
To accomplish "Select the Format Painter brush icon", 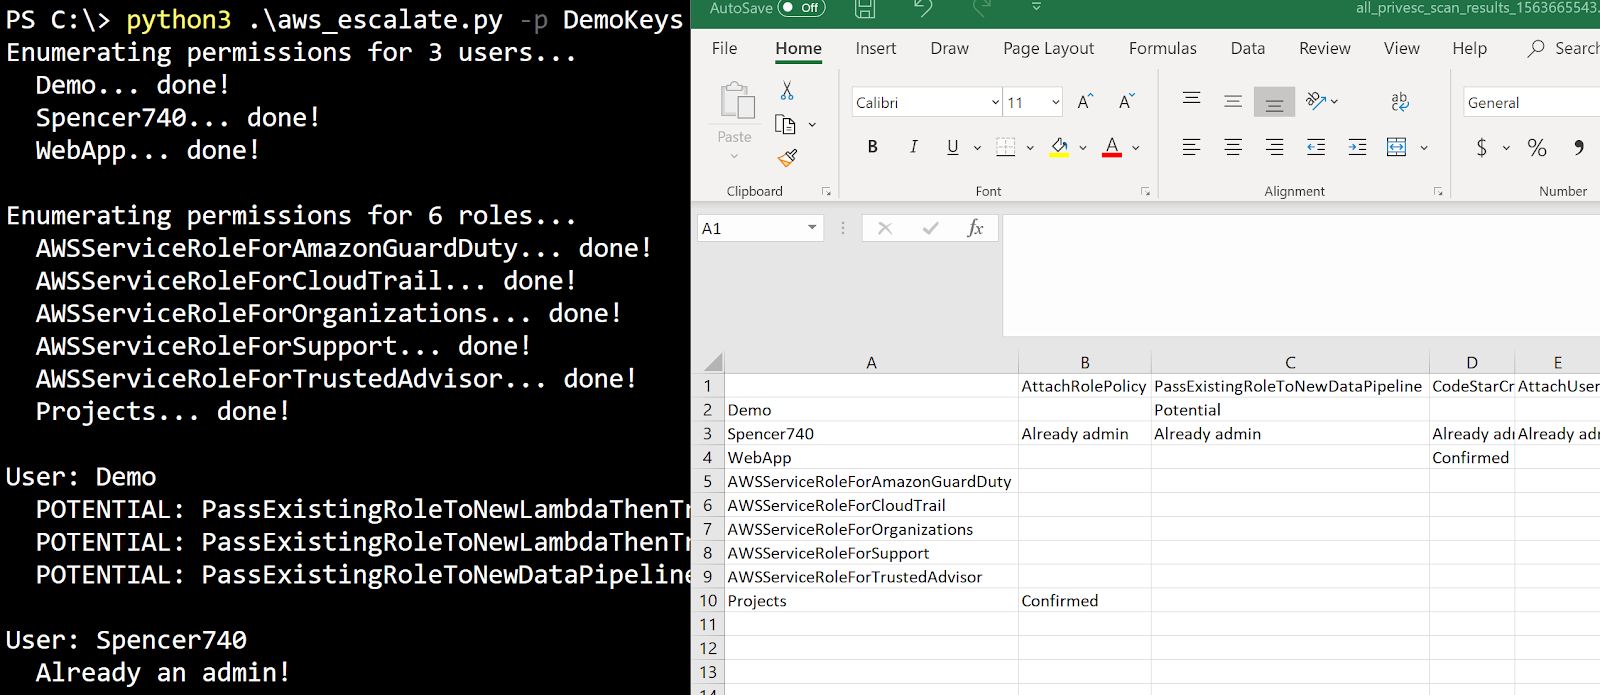I will coord(787,158).
